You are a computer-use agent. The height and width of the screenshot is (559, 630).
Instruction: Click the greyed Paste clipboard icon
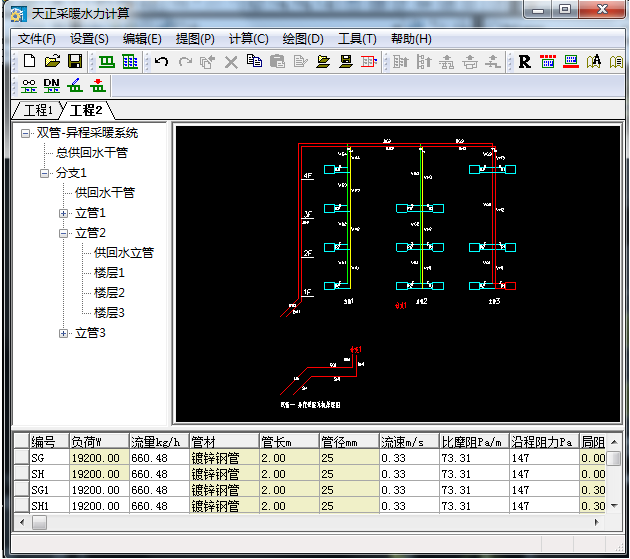point(277,61)
